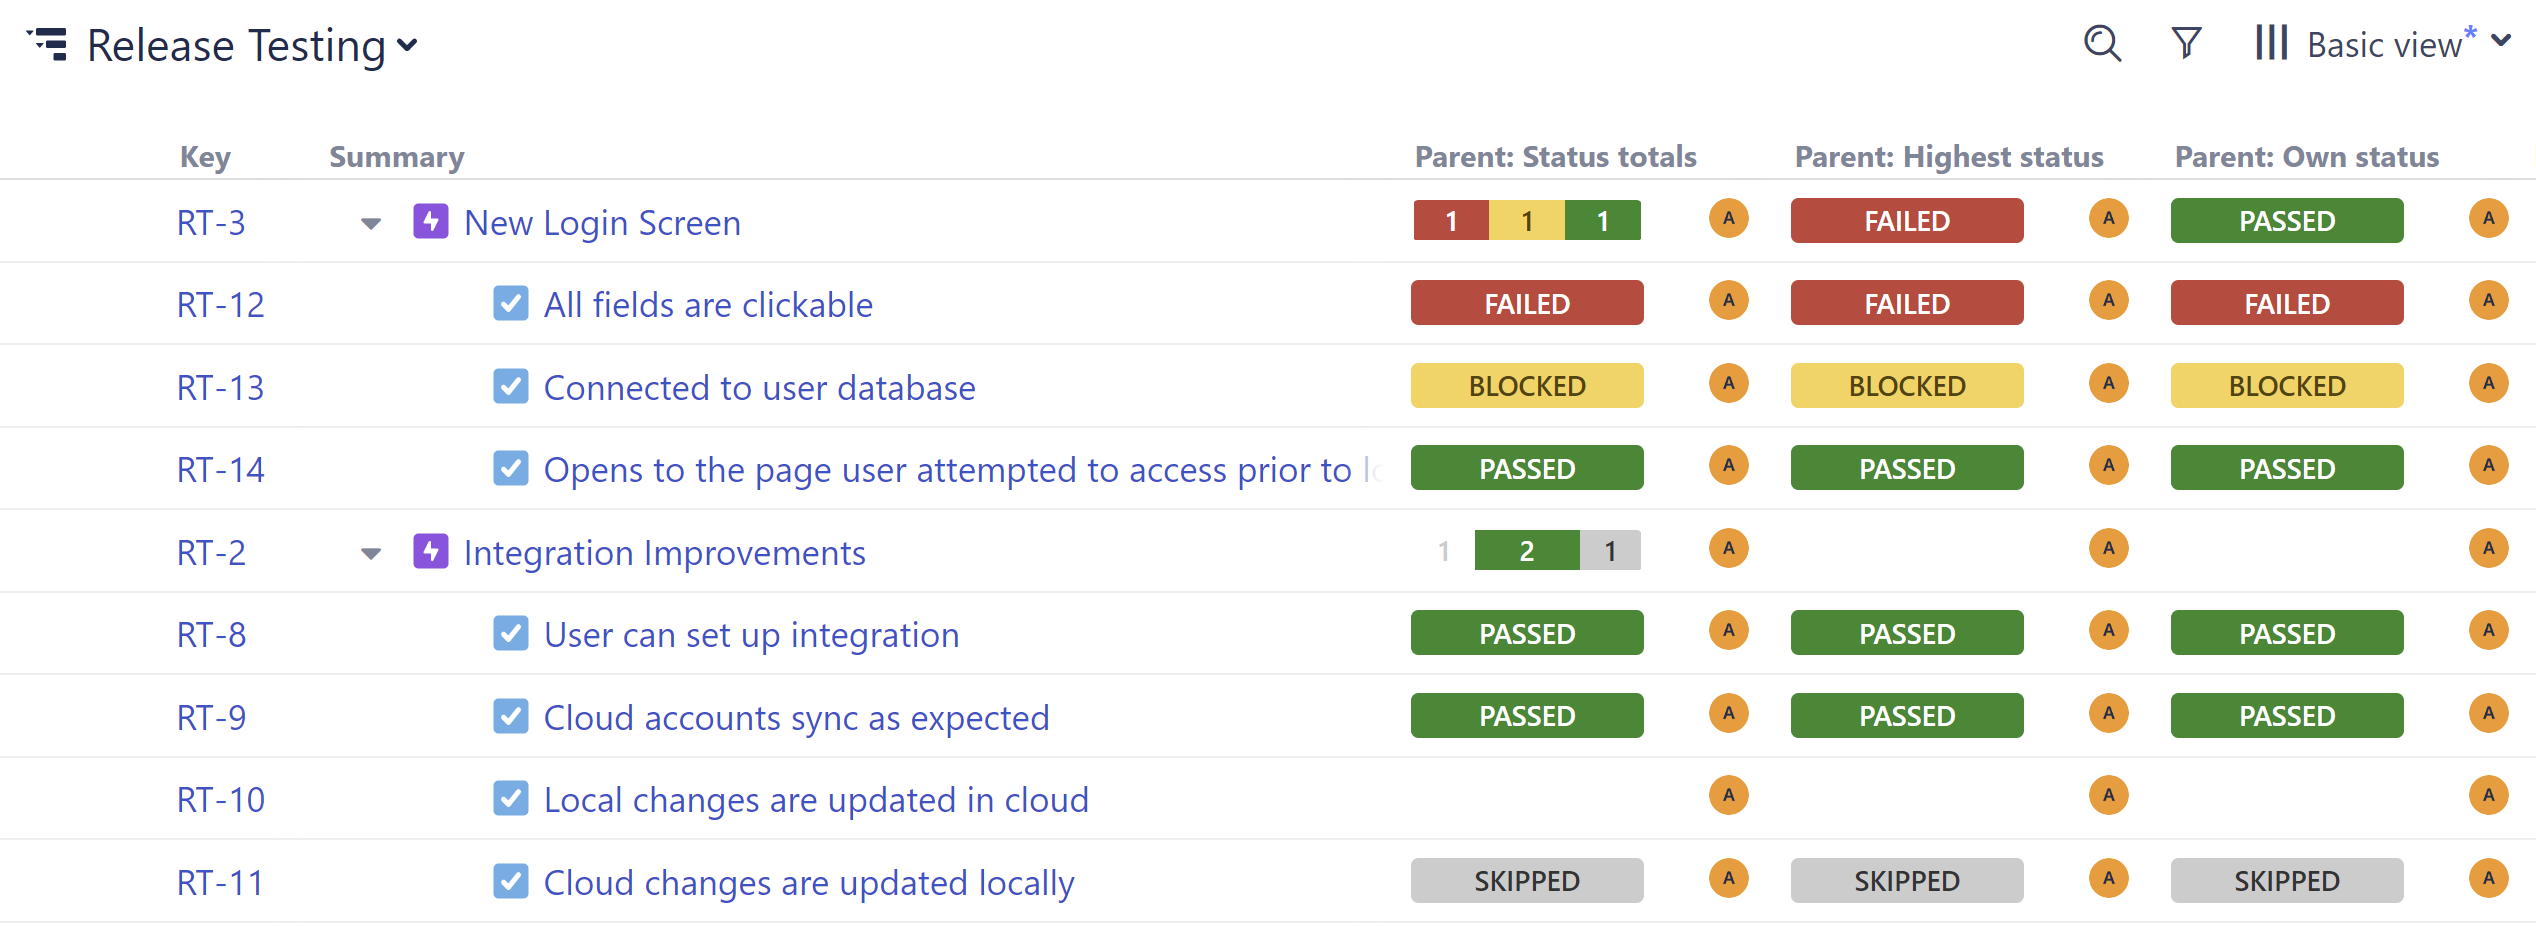Open the Cloud changes are updated locally link
Image resolution: width=2536 pixels, height=929 pixels.
[809, 883]
